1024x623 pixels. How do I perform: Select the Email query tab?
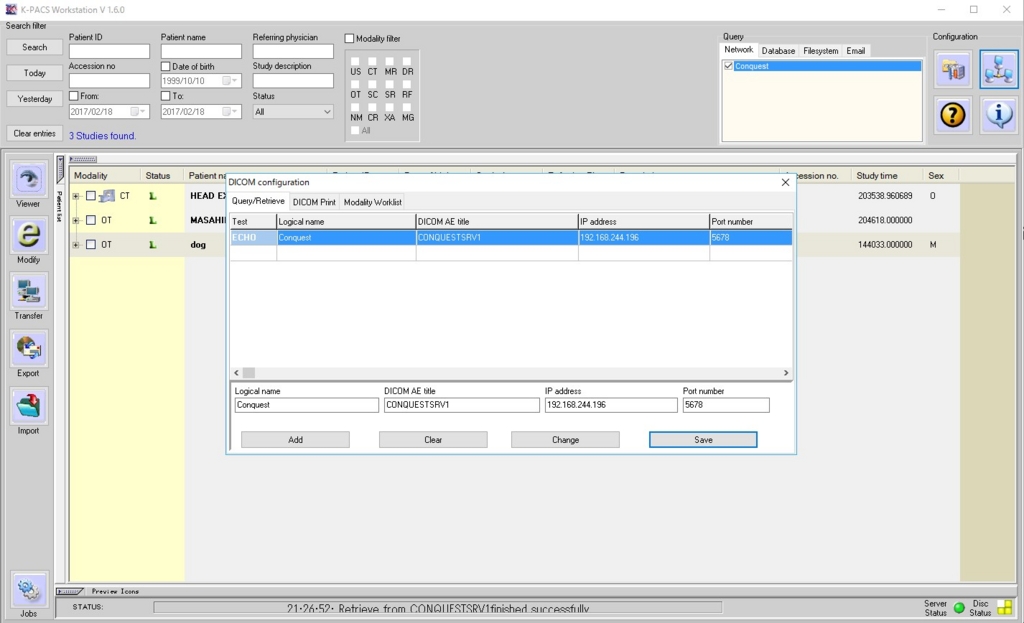click(x=856, y=51)
